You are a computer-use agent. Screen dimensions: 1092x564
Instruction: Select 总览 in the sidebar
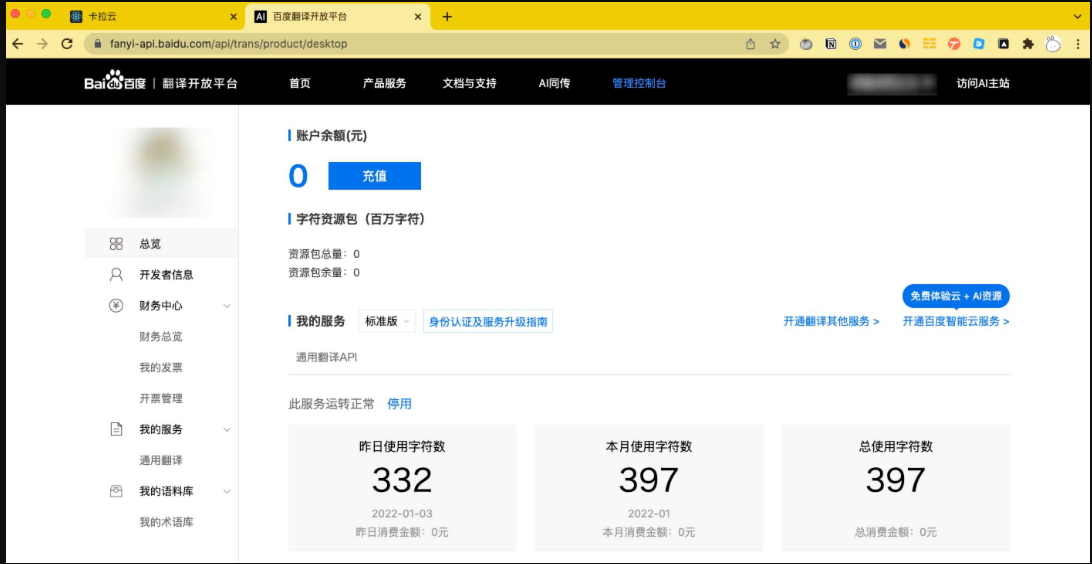tap(162, 244)
